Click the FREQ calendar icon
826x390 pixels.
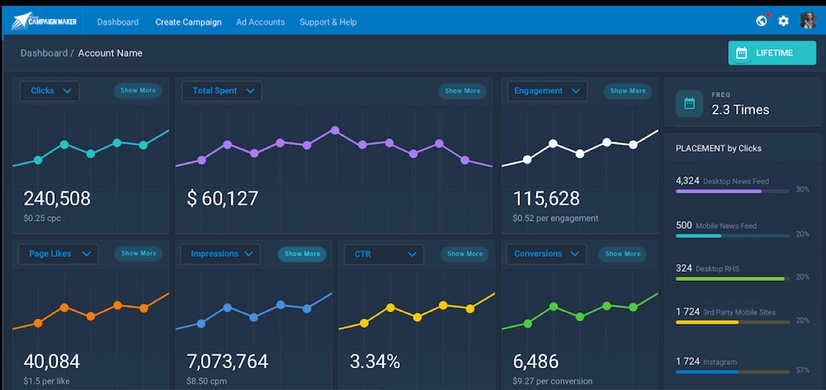click(x=689, y=104)
